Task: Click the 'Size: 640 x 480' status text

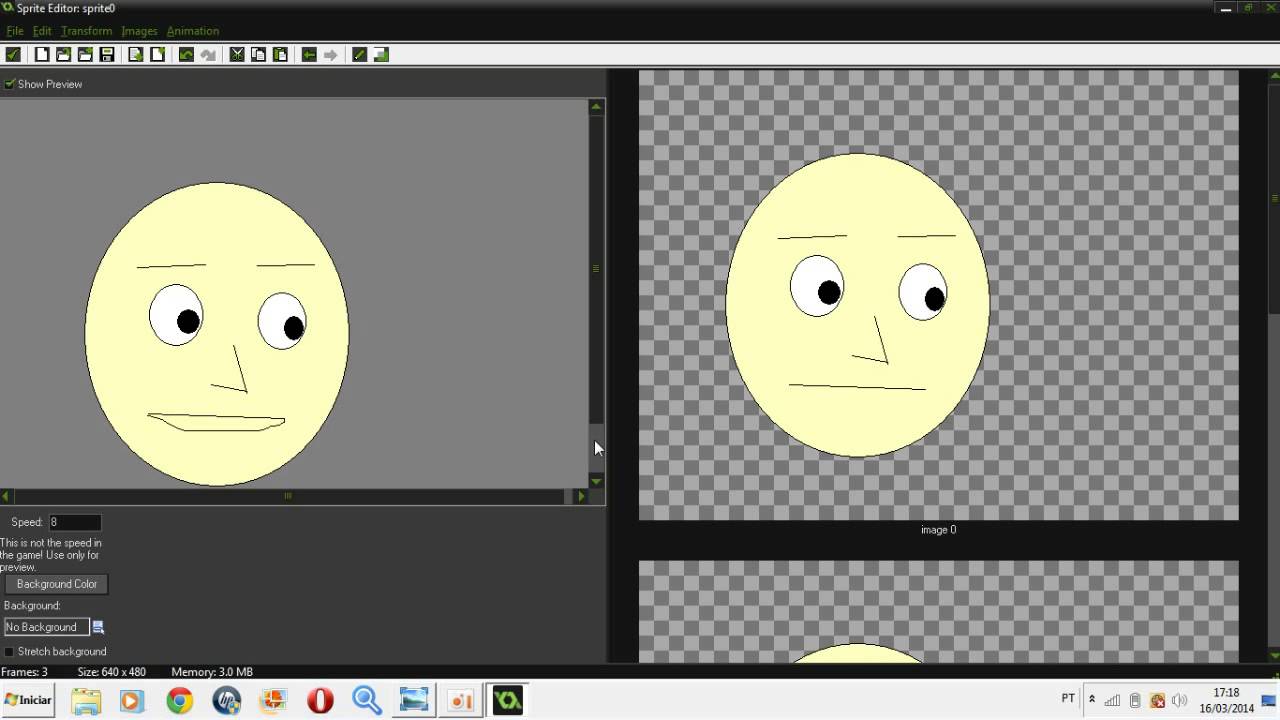Action: coord(112,672)
